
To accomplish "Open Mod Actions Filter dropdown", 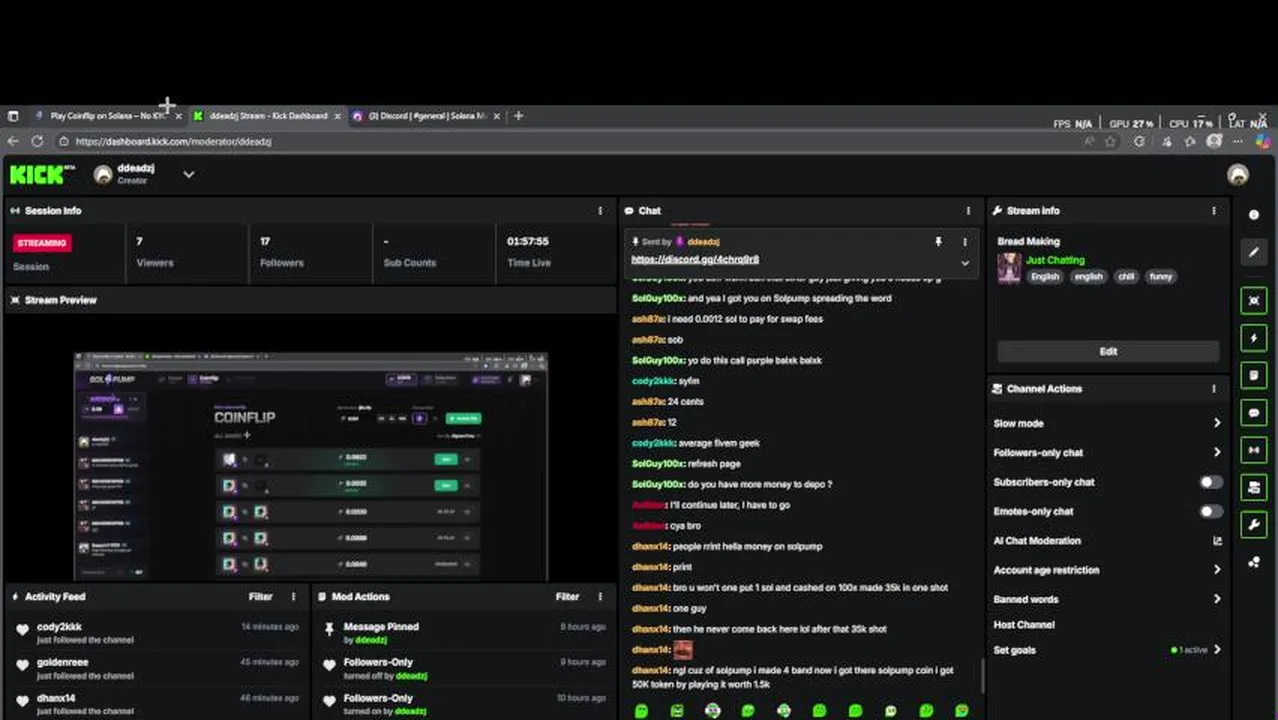I will [567, 597].
